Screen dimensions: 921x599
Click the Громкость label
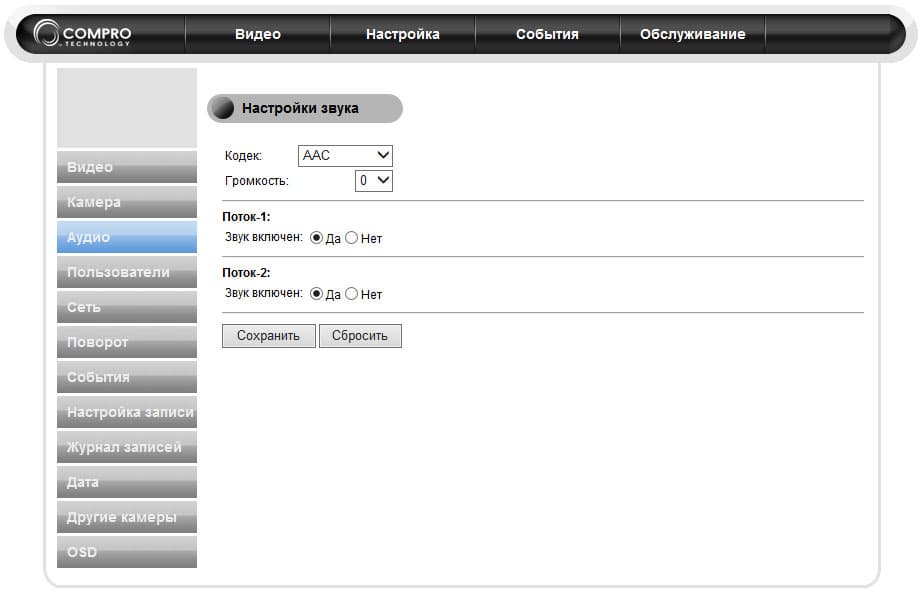coord(257,181)
